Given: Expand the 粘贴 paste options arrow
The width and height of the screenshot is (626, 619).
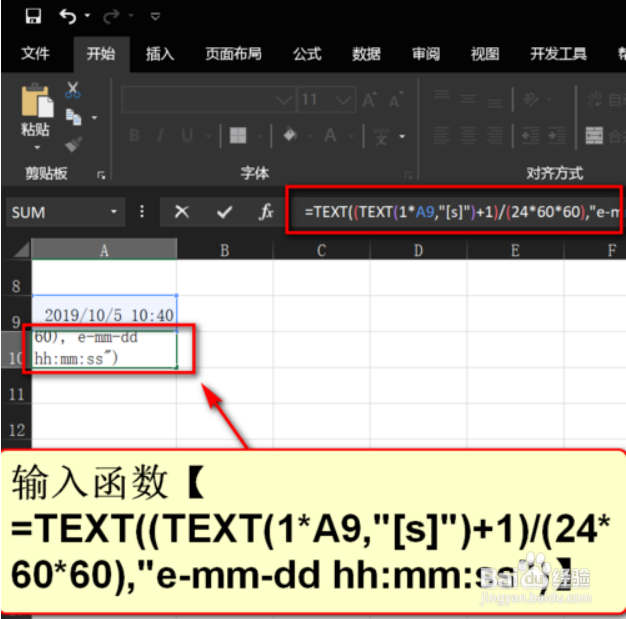Looking at the screenshot, I should click(37, 147).
